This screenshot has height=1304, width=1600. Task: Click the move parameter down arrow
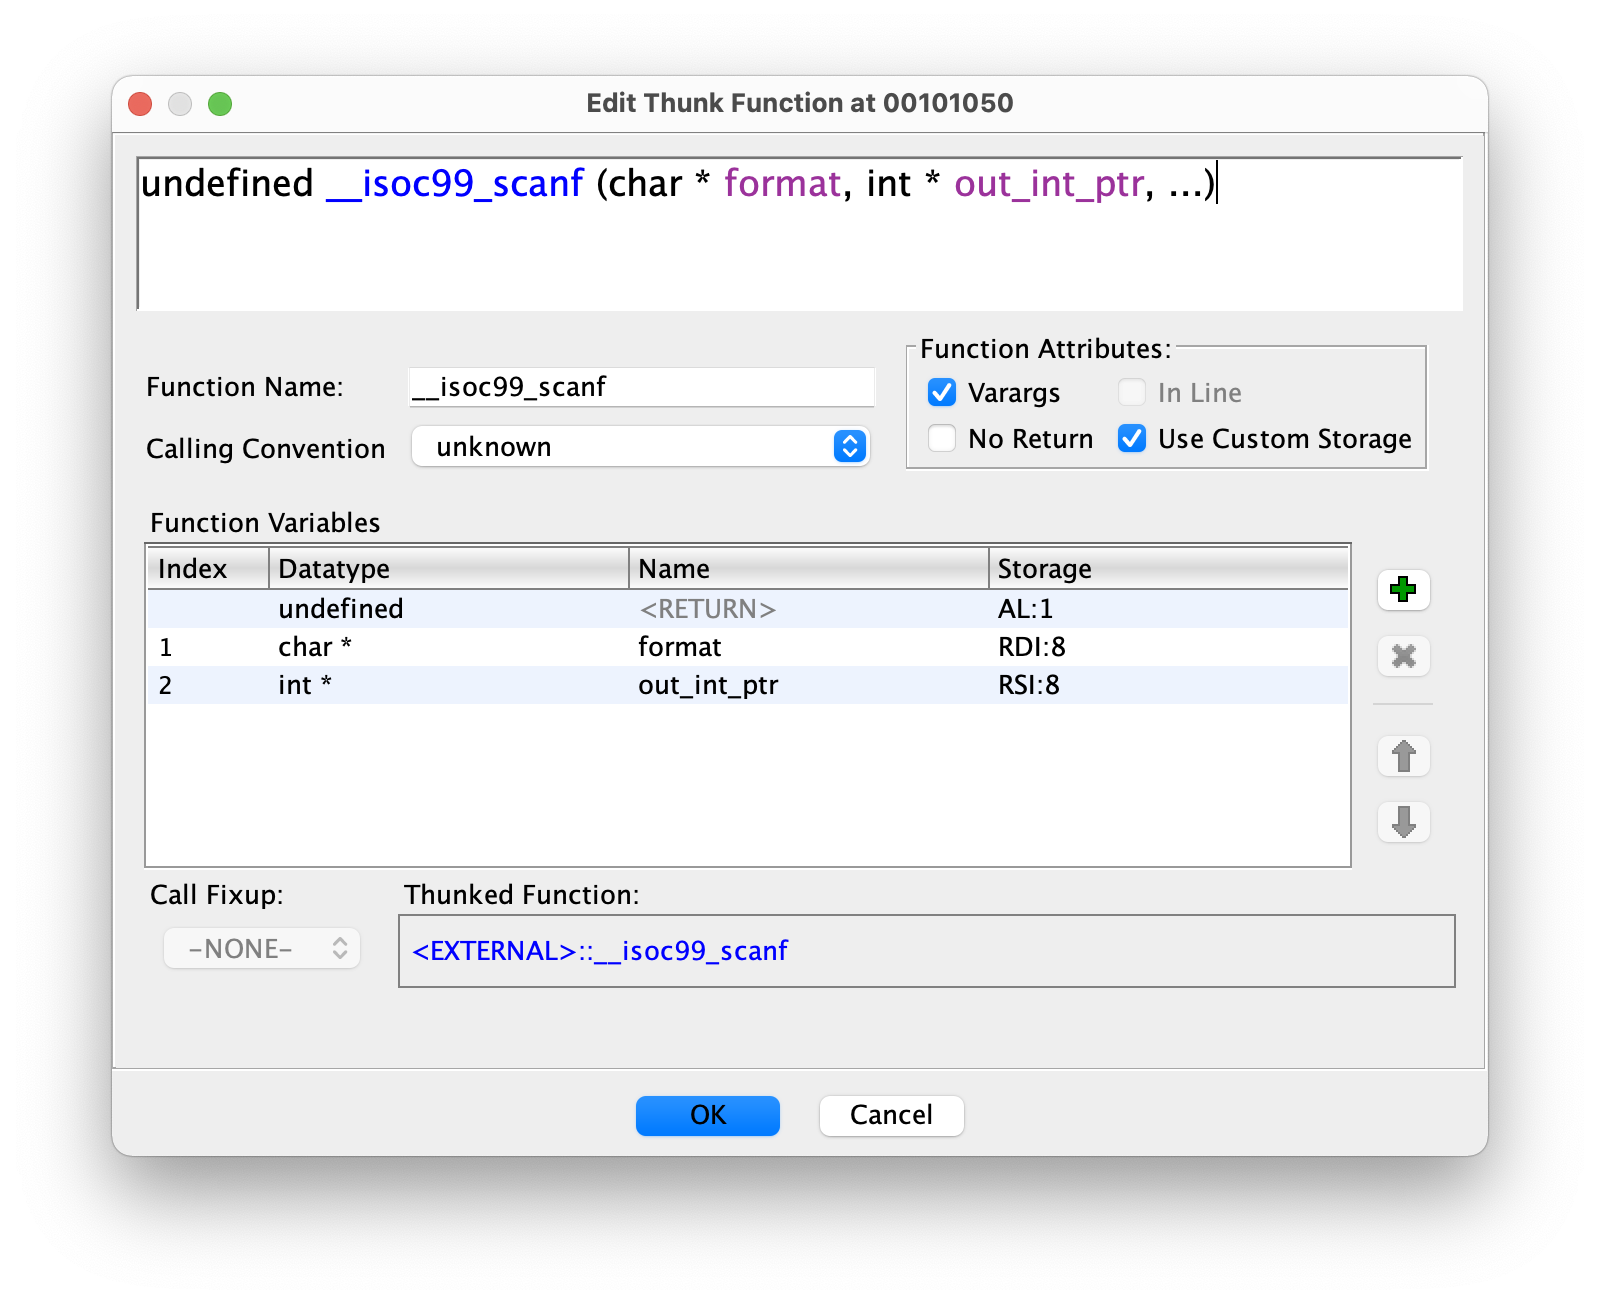1403,822
